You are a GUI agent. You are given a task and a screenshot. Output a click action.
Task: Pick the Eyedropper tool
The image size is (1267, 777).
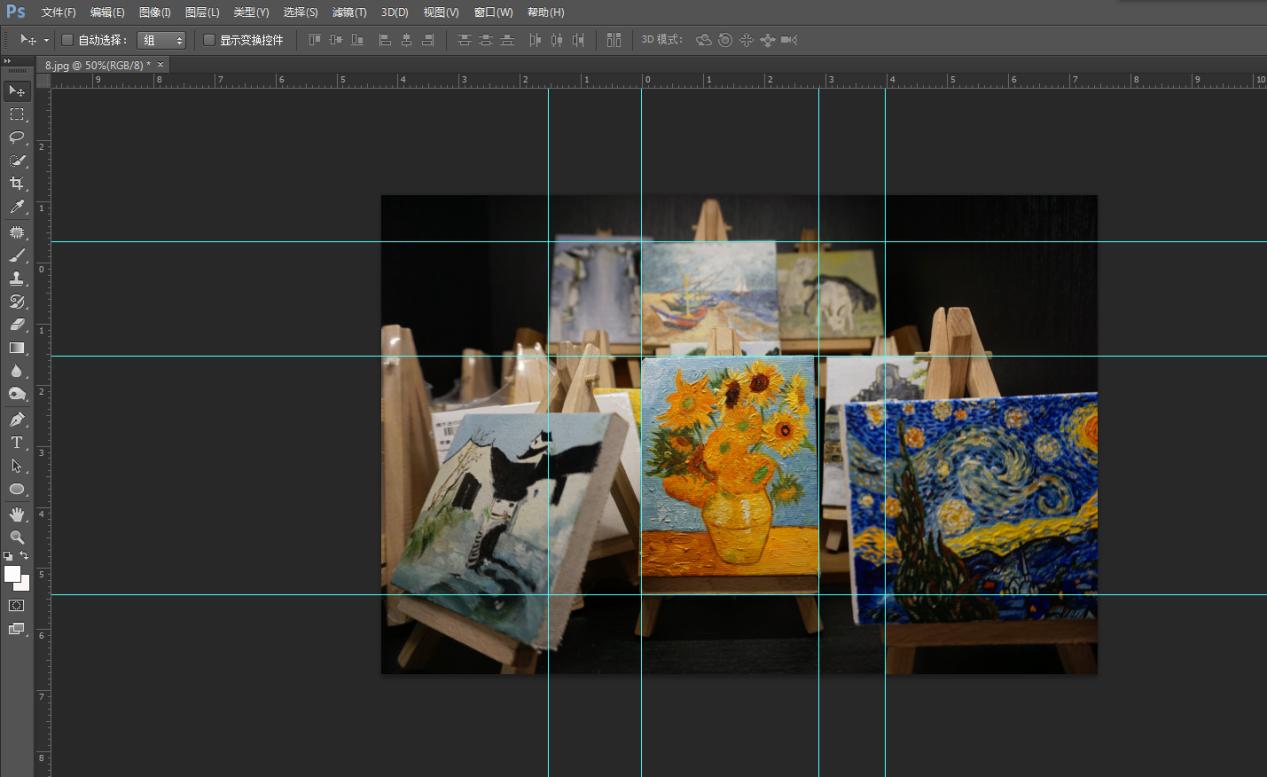[17, 208]
